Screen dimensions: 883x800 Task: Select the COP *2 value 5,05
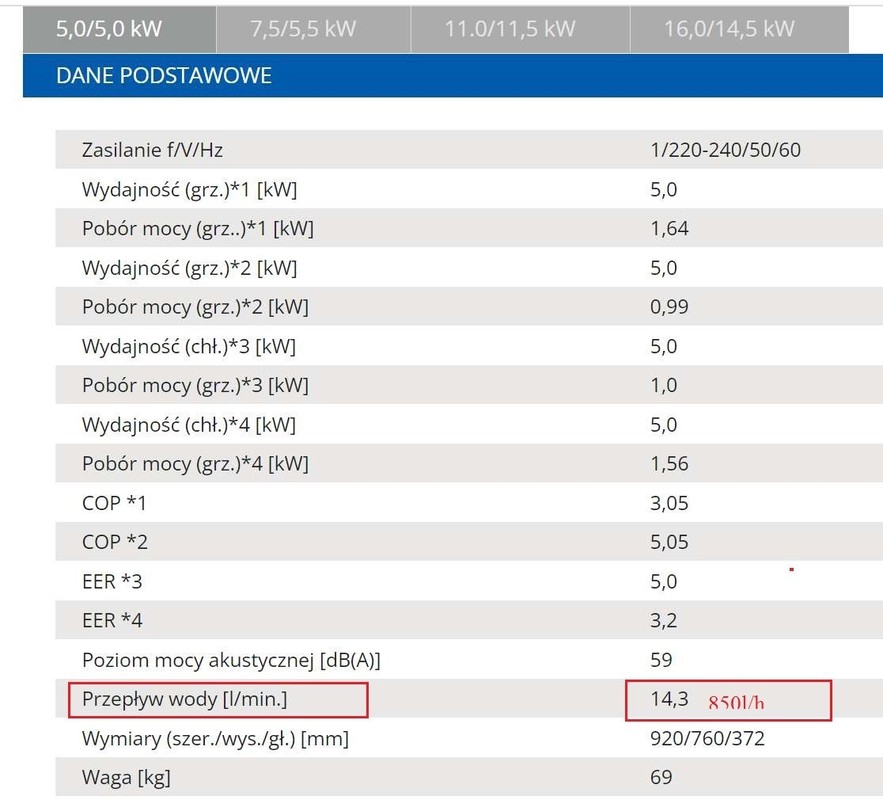pos(669,542)
